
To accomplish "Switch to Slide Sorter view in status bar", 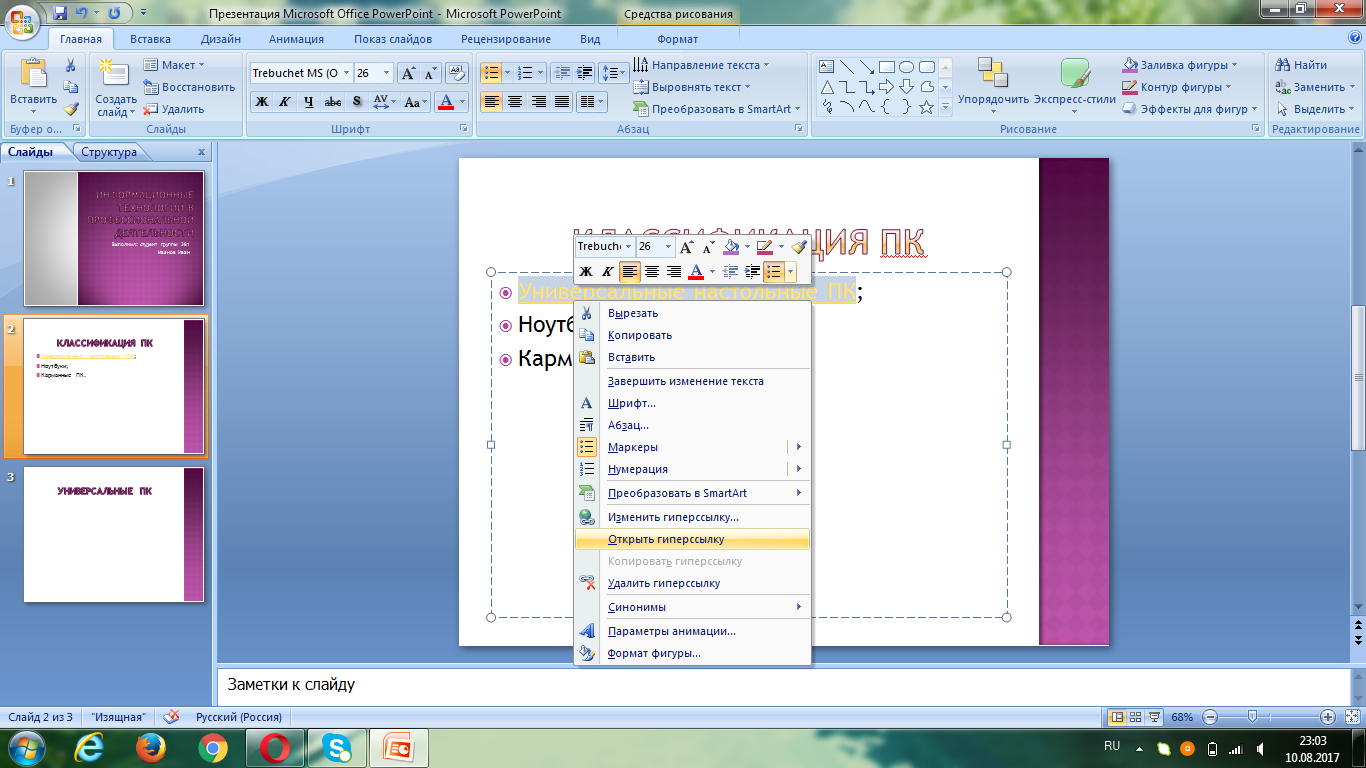I will click(x=1136, y=717).
